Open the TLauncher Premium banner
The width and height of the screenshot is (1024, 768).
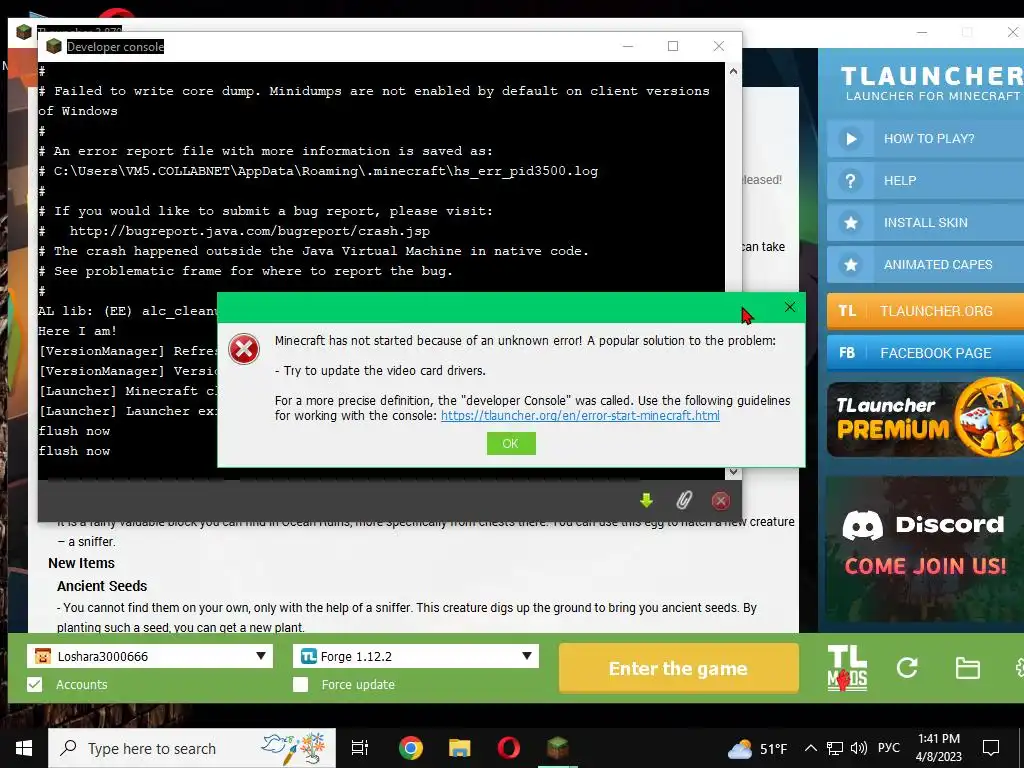925,419
